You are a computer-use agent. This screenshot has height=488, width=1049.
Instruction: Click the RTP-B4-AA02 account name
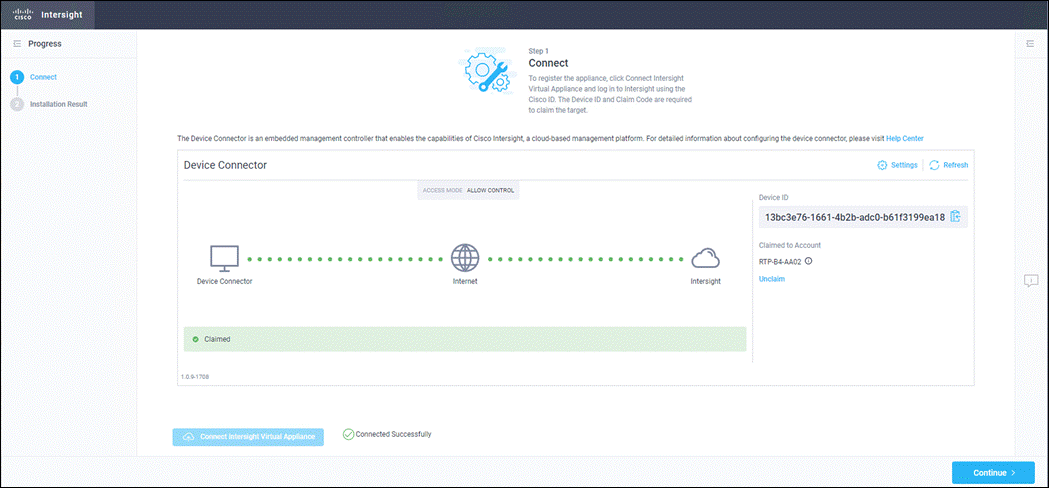coord(779,262)
